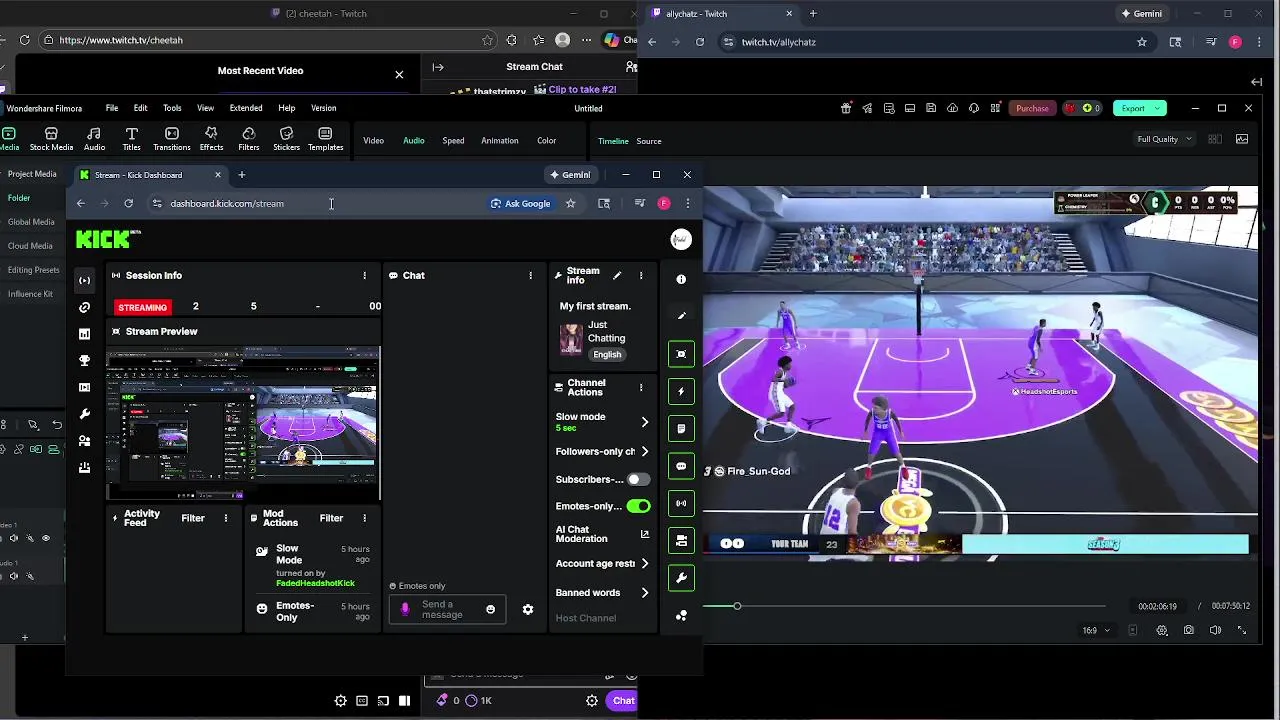The width and height of the screenshot is (1280, 720).
Task: Open Kick sidebar wrench settings icon
Action: click(x=84, y=414)
